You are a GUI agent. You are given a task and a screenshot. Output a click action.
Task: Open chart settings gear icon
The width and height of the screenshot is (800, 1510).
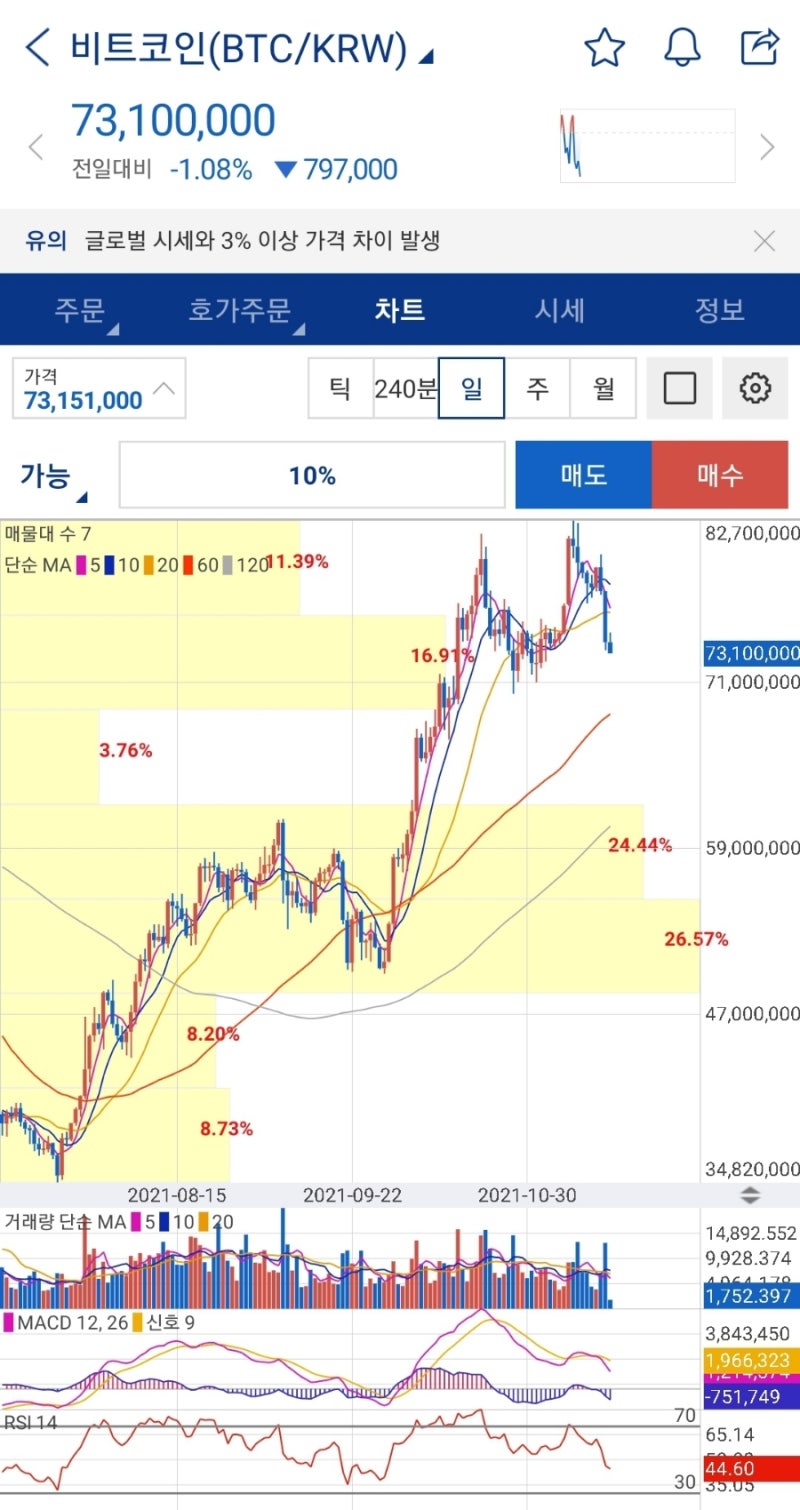(756, 389)
